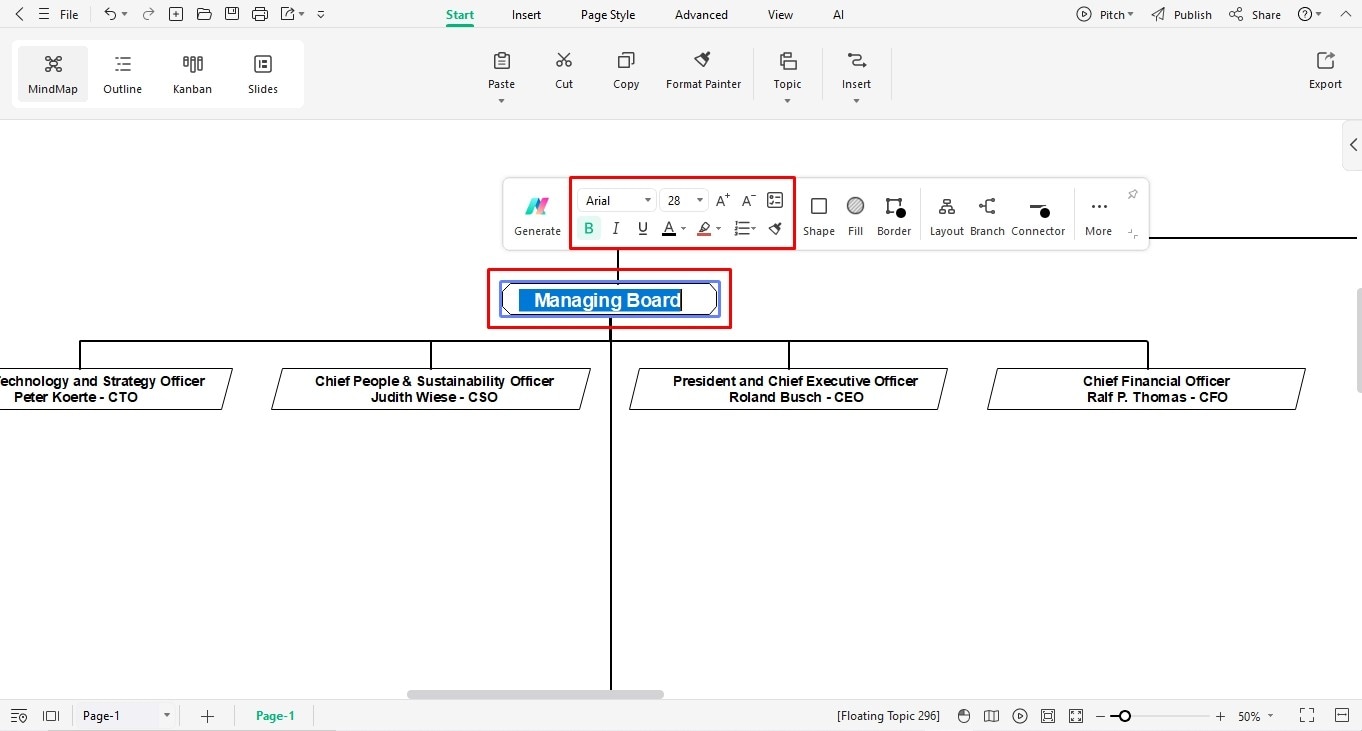Click the horizontal canvas scrollbar
1362x731 pixels.
point(535,694)
